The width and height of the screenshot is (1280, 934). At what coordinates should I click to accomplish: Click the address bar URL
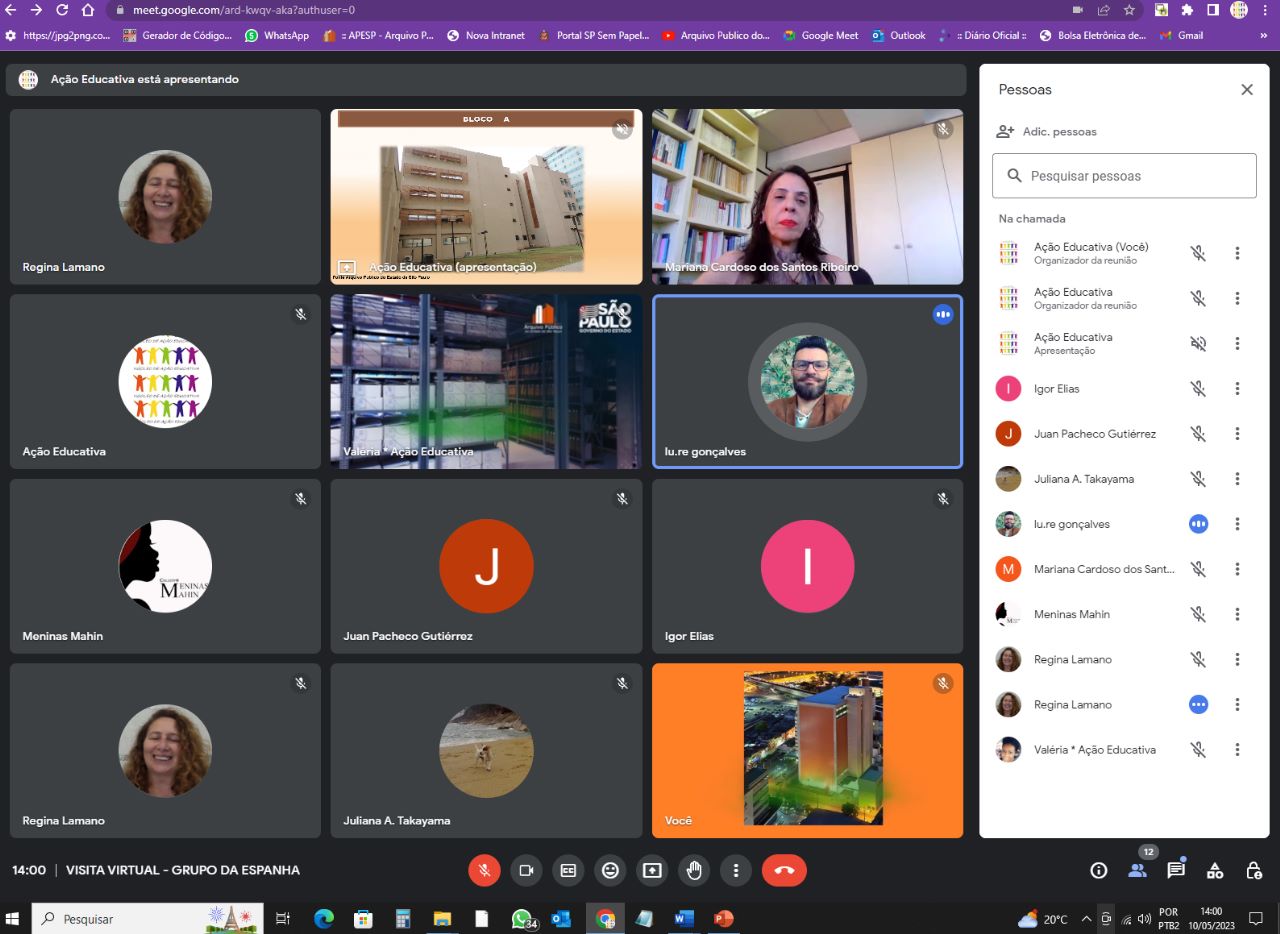point(244,10)
